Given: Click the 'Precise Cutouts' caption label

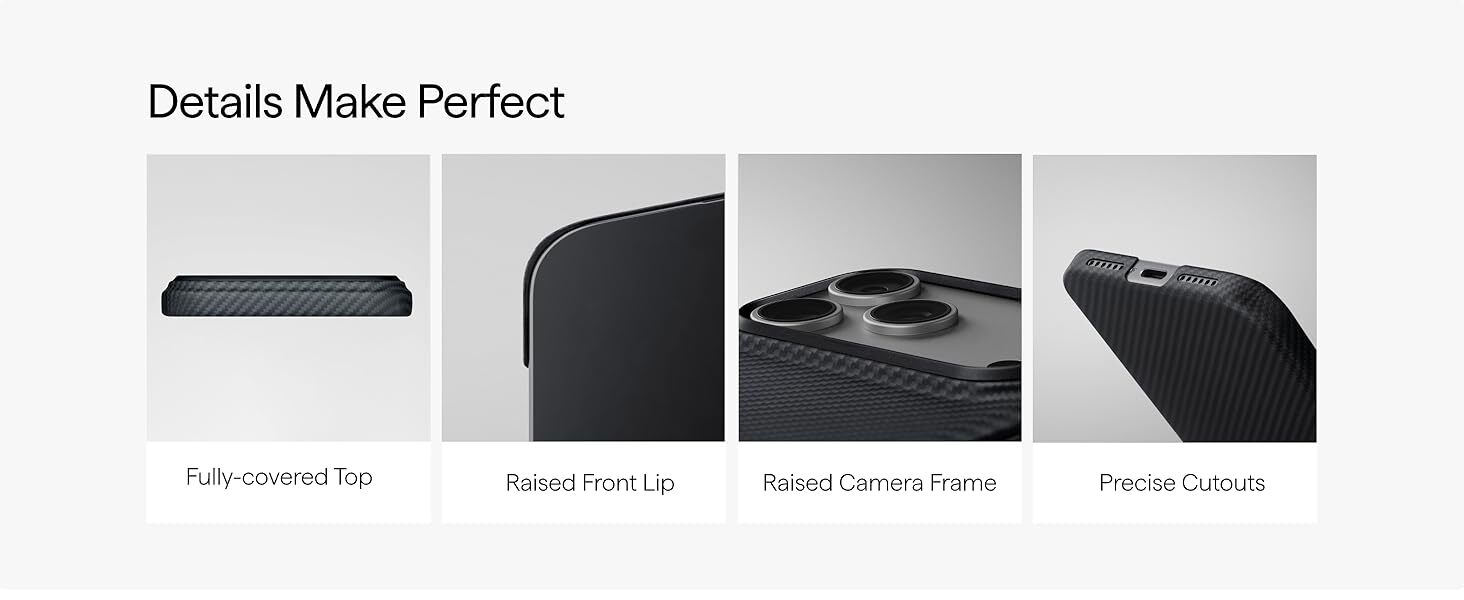Looking at the screenshot, I should [1182, 483].
